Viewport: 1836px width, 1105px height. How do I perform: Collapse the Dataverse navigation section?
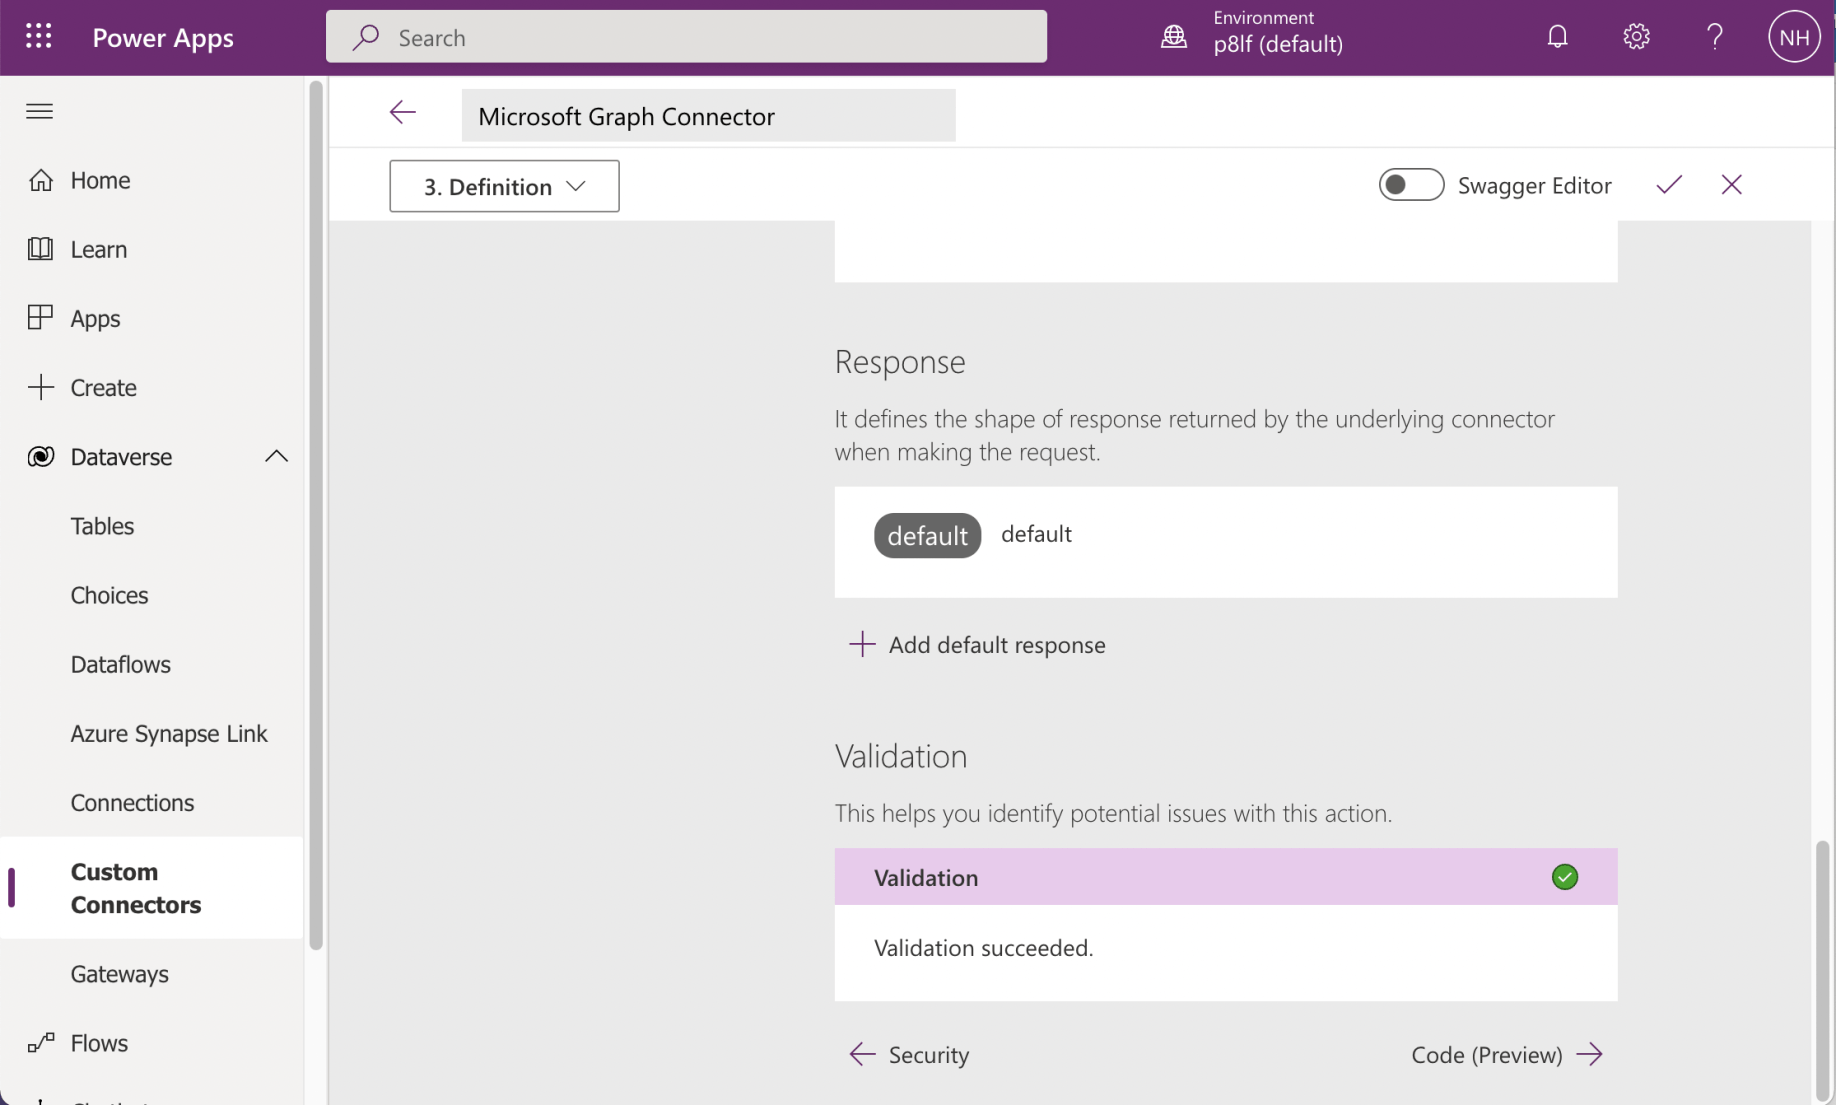pos(276,457)
